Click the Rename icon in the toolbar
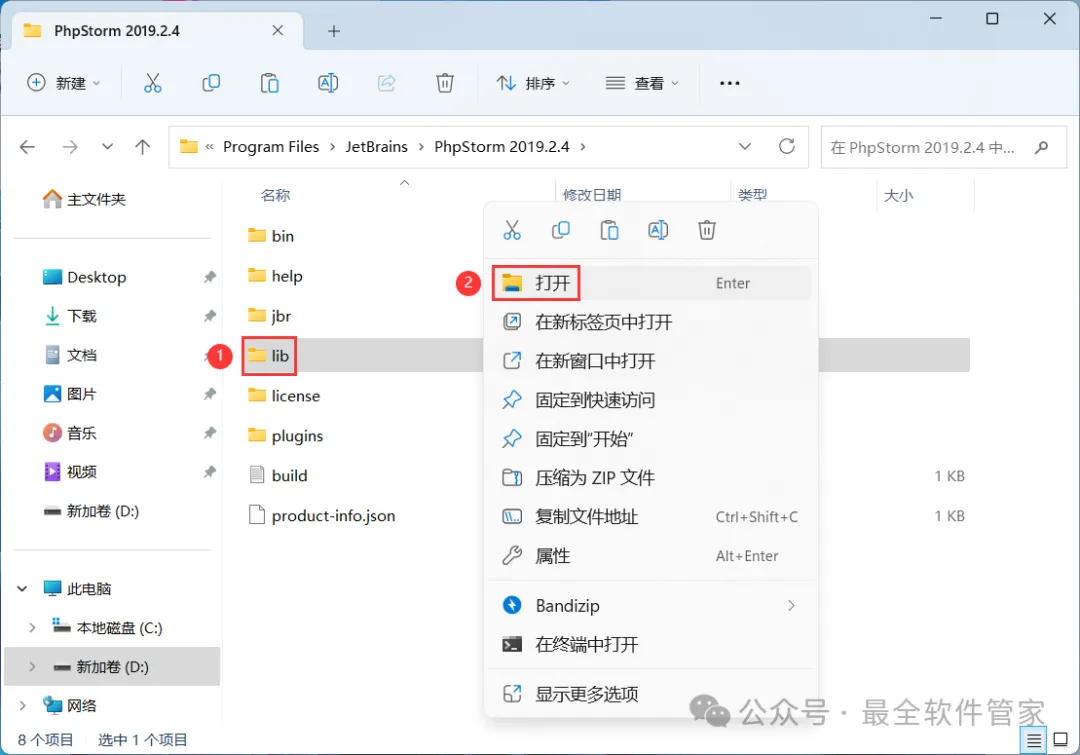The width and height of the screenshot is (1080, 755). [x=328, y=83]
